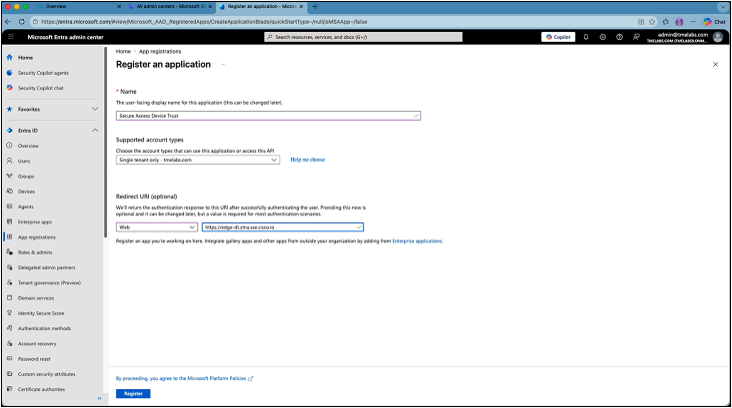This screenshot has width=732, height=408.
Task: Open Password reset
Action: 34,359
